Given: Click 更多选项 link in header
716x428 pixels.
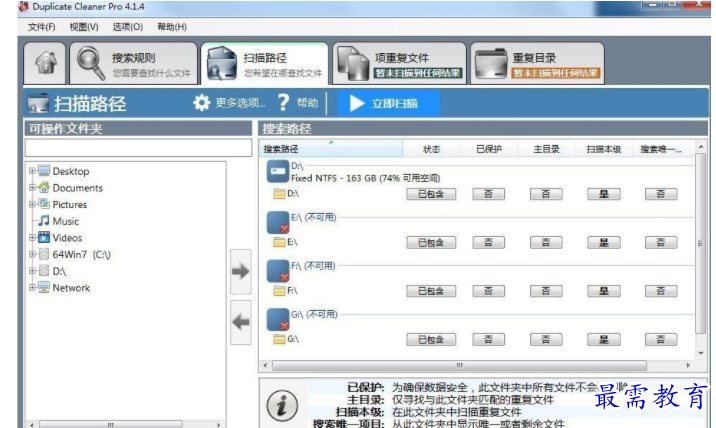Looking at the screenshot, I should [x=240, y=103].
